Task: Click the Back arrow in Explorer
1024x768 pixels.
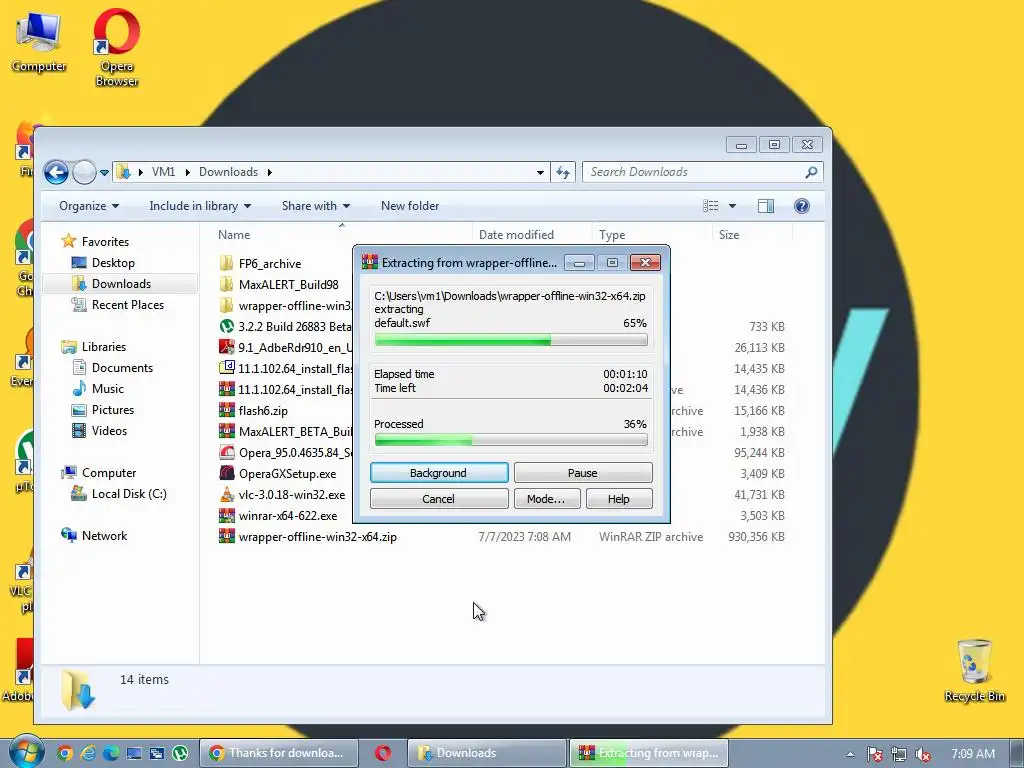Action: click(56, 172)
